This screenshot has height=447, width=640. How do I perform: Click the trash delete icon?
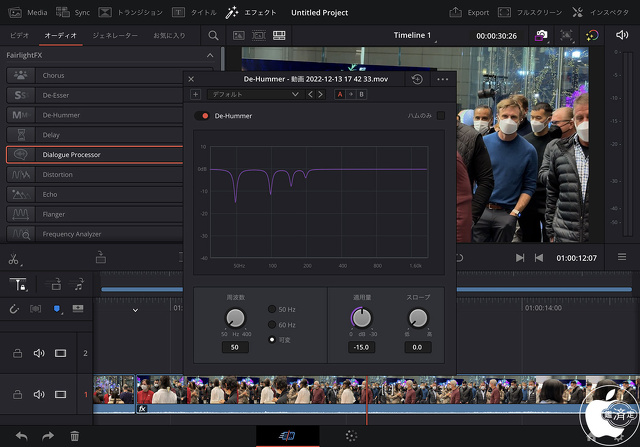point(74,436)
